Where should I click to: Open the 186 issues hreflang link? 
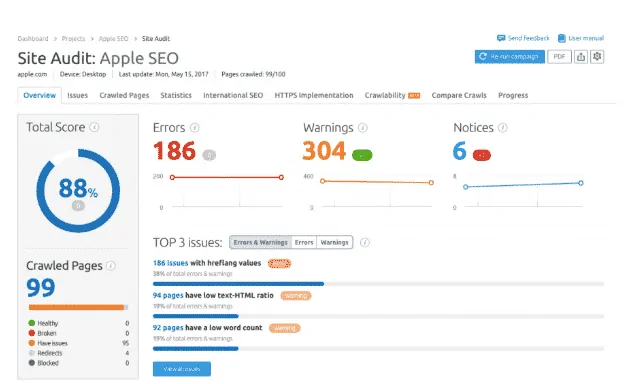click(x=170, y=263)
